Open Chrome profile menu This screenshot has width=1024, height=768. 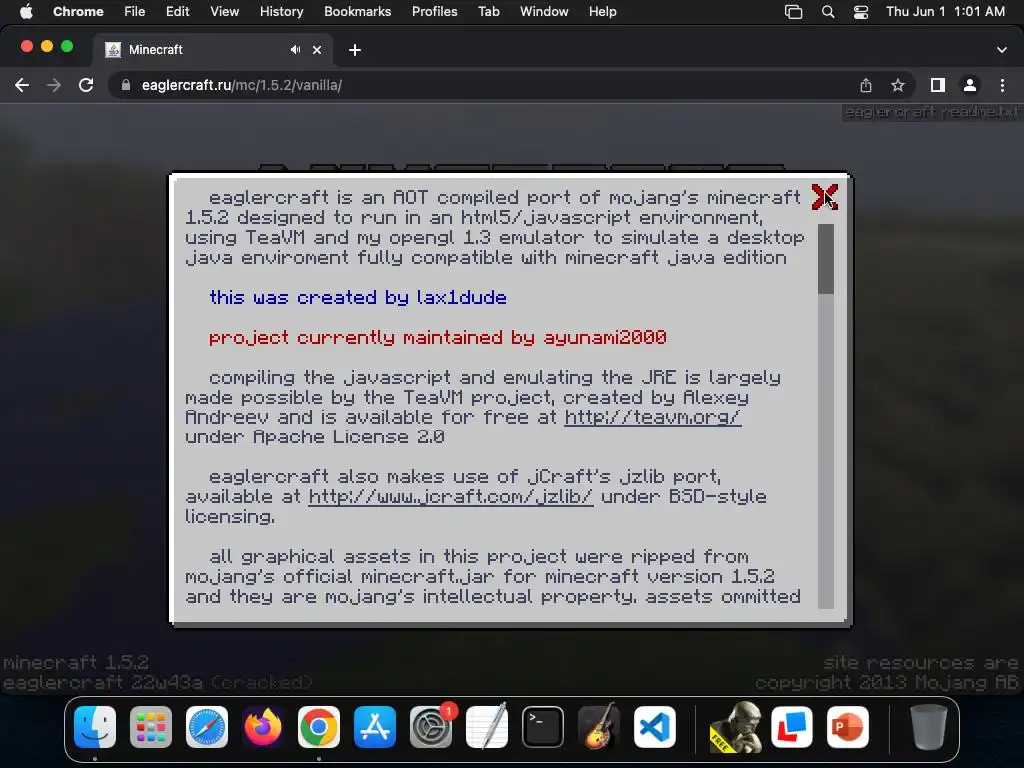(x=970, y=85)
